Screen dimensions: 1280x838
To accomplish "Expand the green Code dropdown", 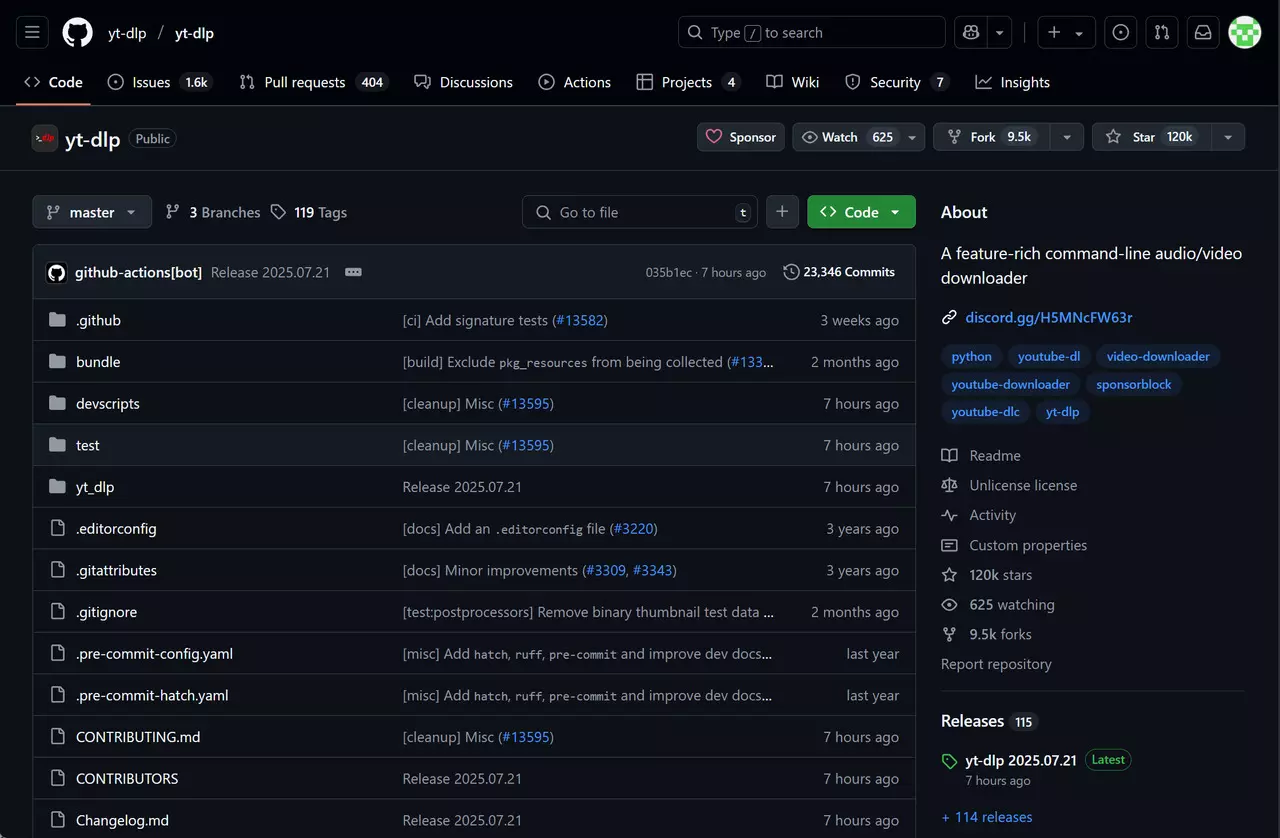I will 861,212.
